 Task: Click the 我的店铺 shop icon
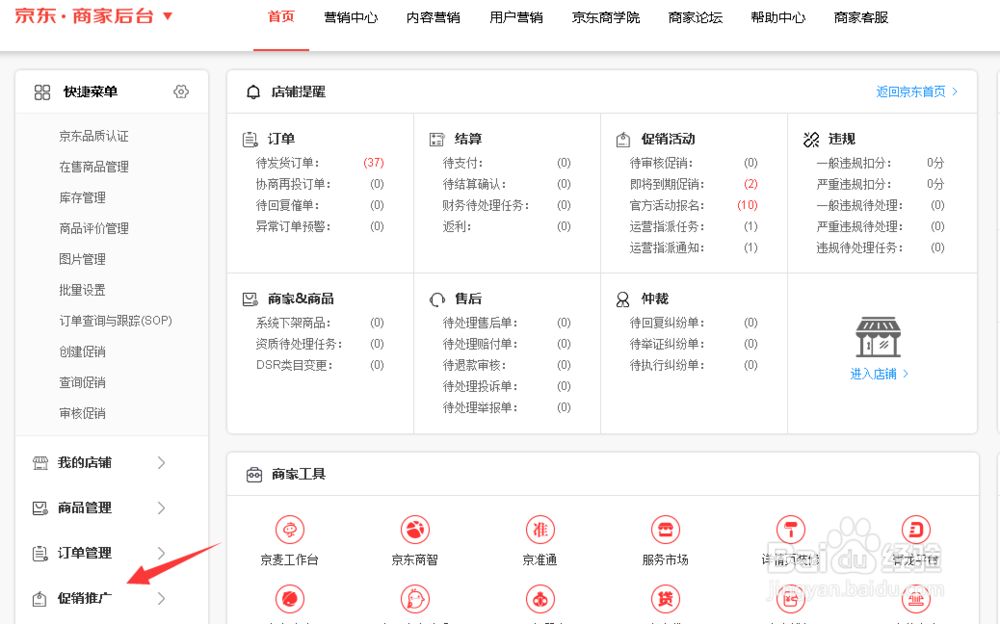coord(40,463)
